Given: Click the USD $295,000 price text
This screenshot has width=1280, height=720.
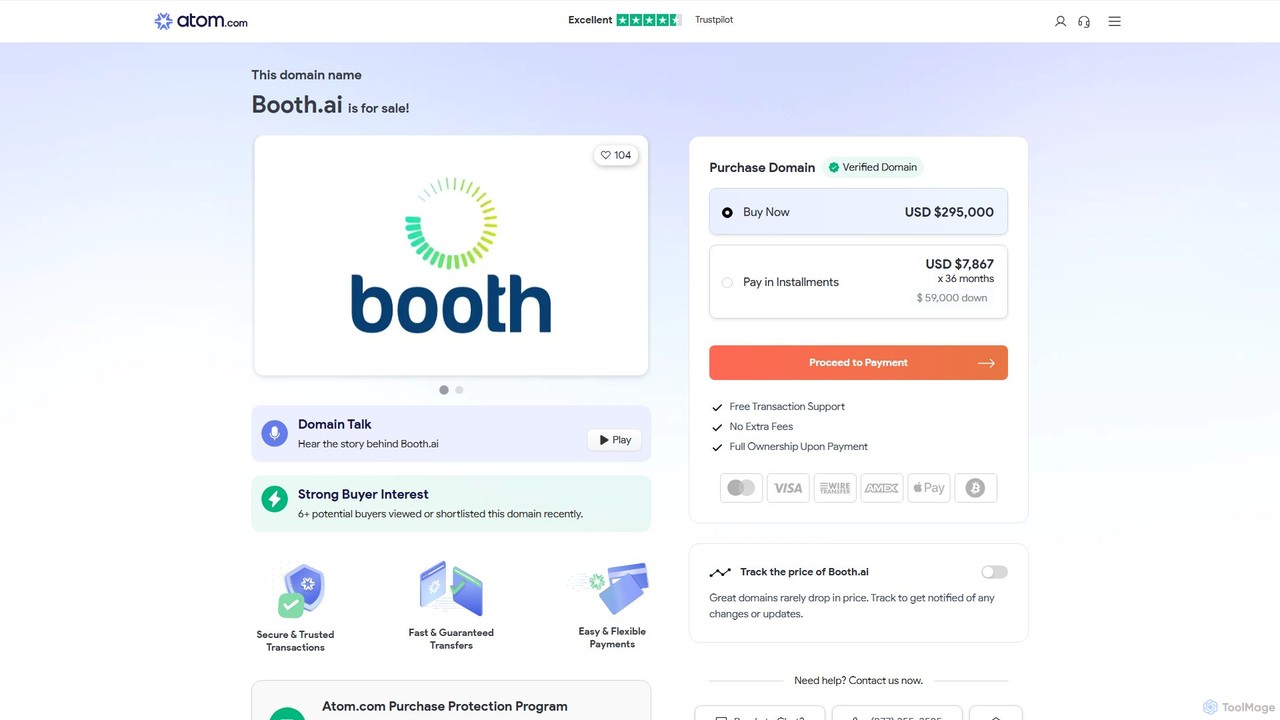Looking at the screenshot, I should point(949,212).
